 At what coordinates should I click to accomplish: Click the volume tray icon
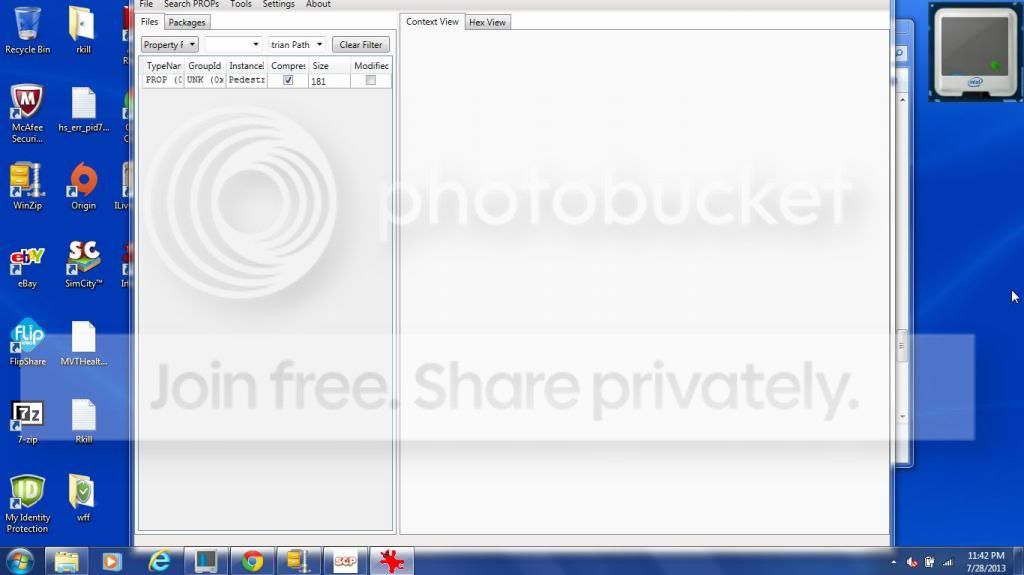912,563
